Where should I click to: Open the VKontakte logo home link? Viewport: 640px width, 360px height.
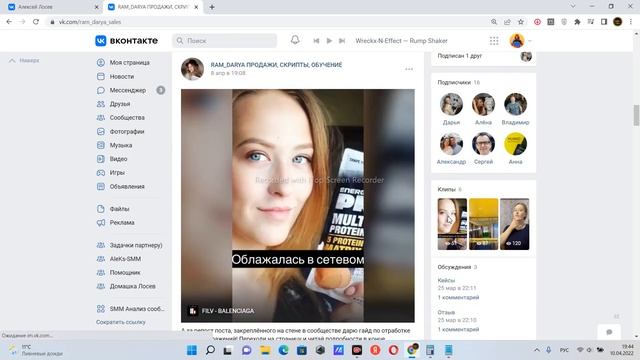(x=127, y=41)
